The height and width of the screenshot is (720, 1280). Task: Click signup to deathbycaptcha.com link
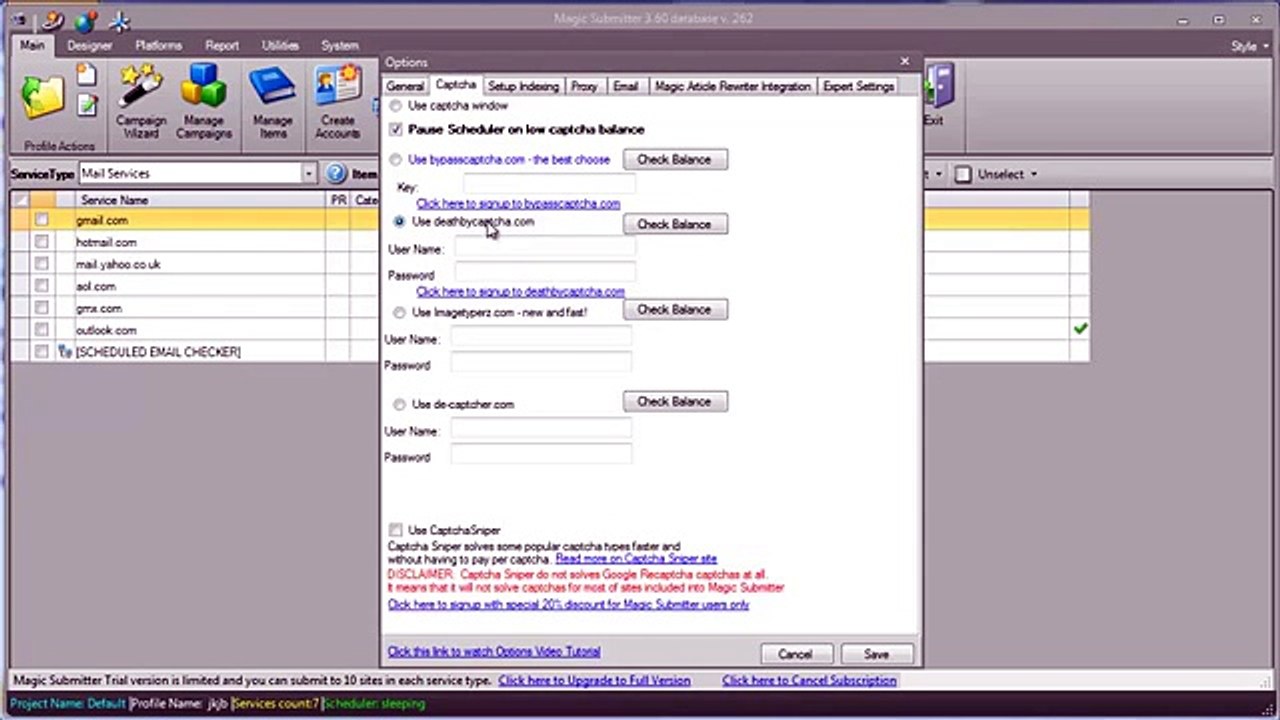520,292
